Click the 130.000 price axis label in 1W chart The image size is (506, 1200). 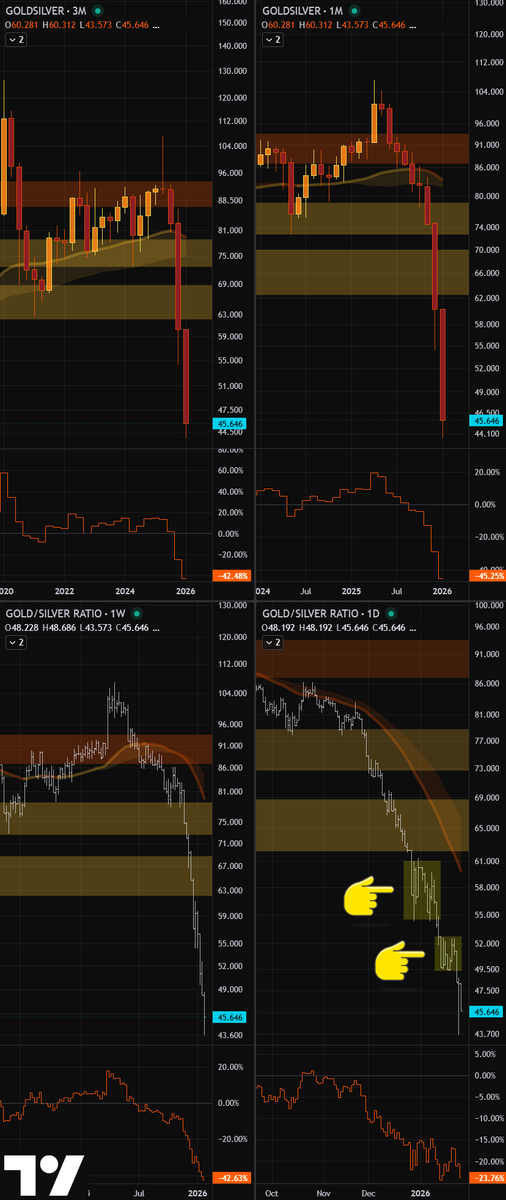[x=232, y=606]
